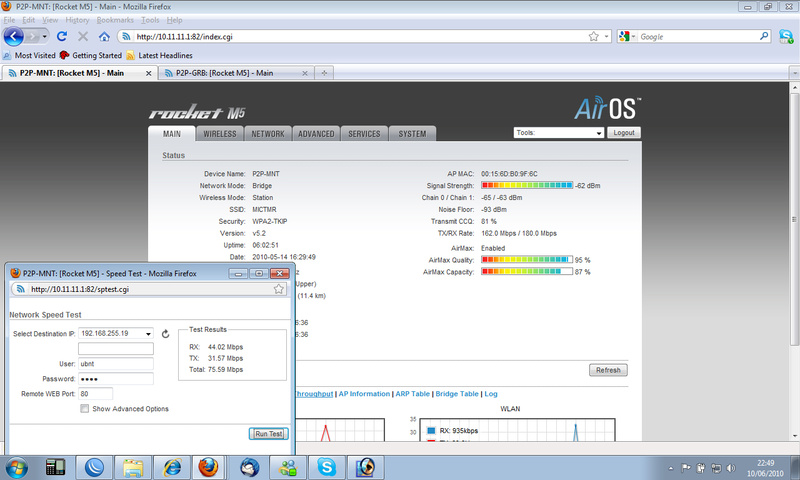Bookmark star in Speed Test address bar
800x480 pixels.
point(279,289)
